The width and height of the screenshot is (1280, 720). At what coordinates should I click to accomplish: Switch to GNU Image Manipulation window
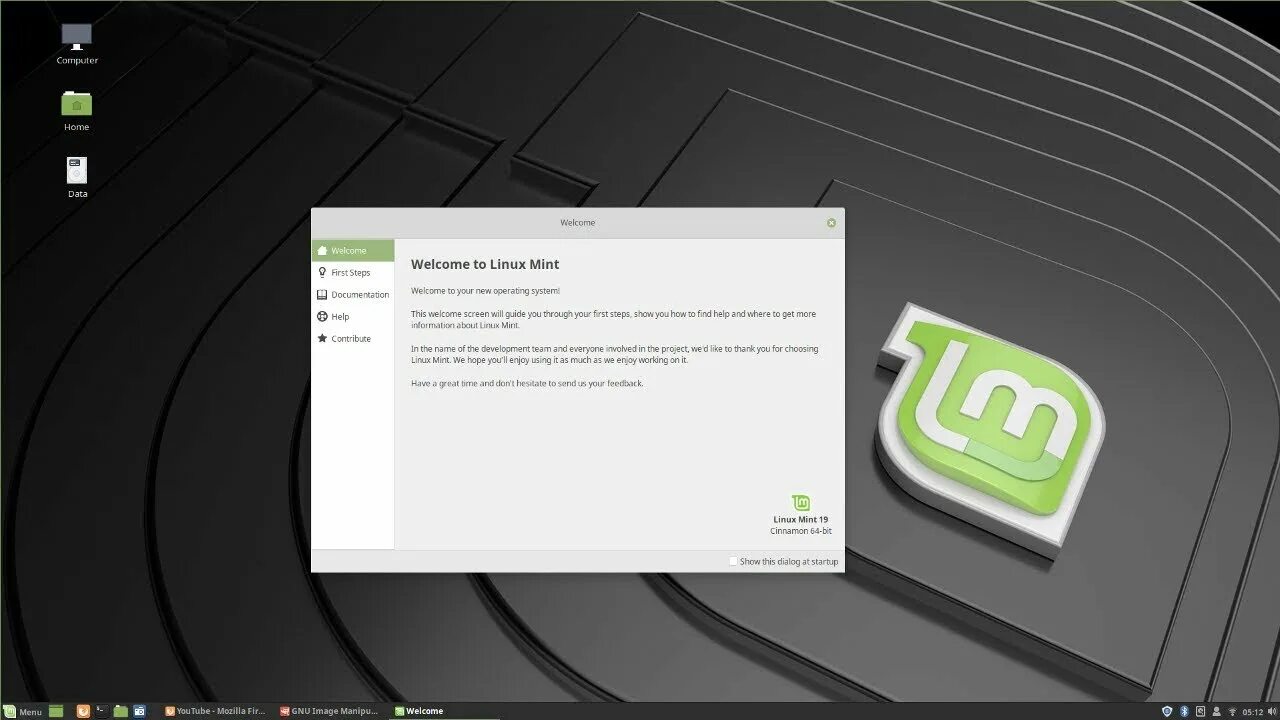329,711
